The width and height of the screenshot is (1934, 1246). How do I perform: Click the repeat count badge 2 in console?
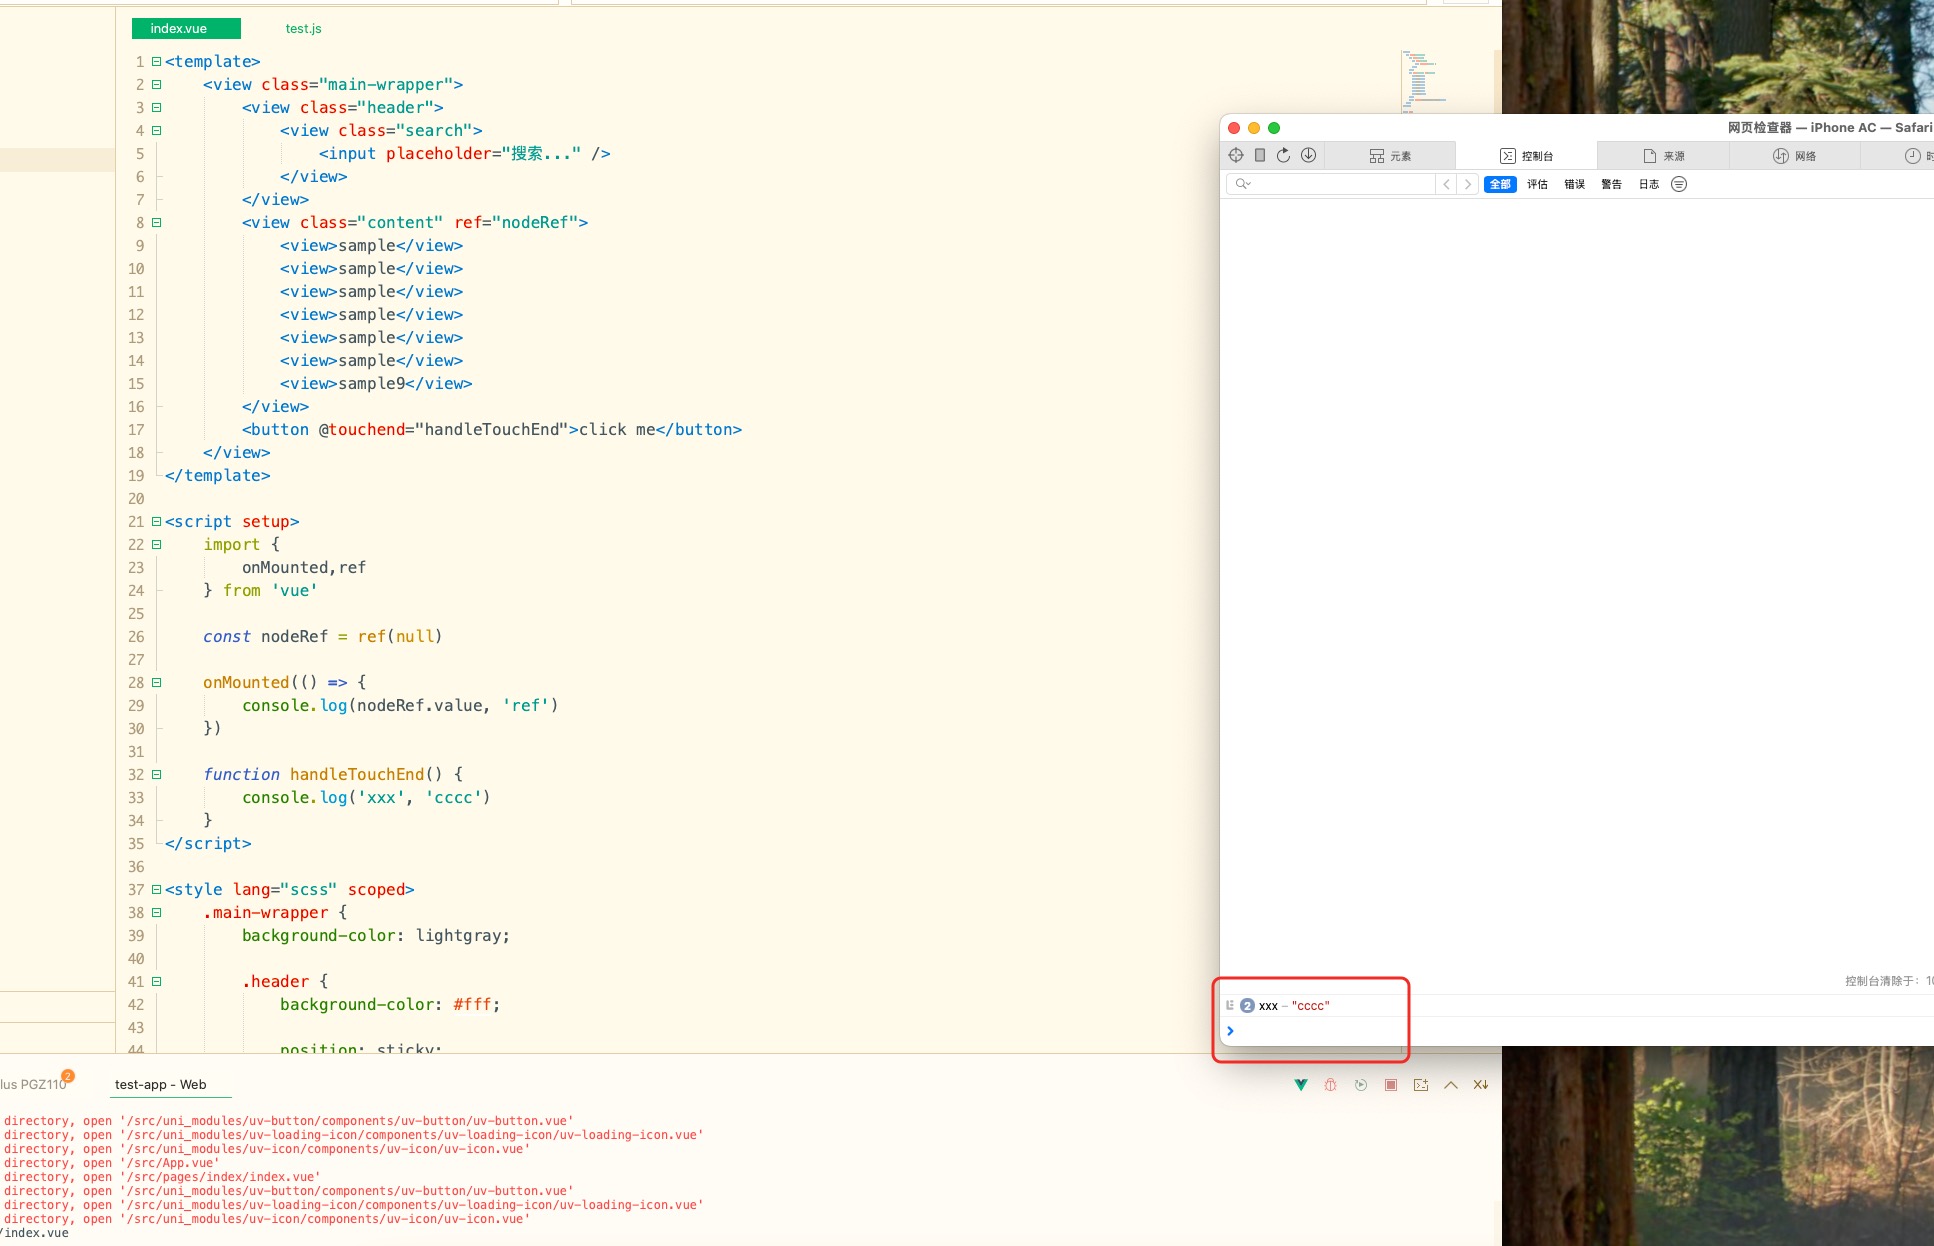point(1247,1006)
